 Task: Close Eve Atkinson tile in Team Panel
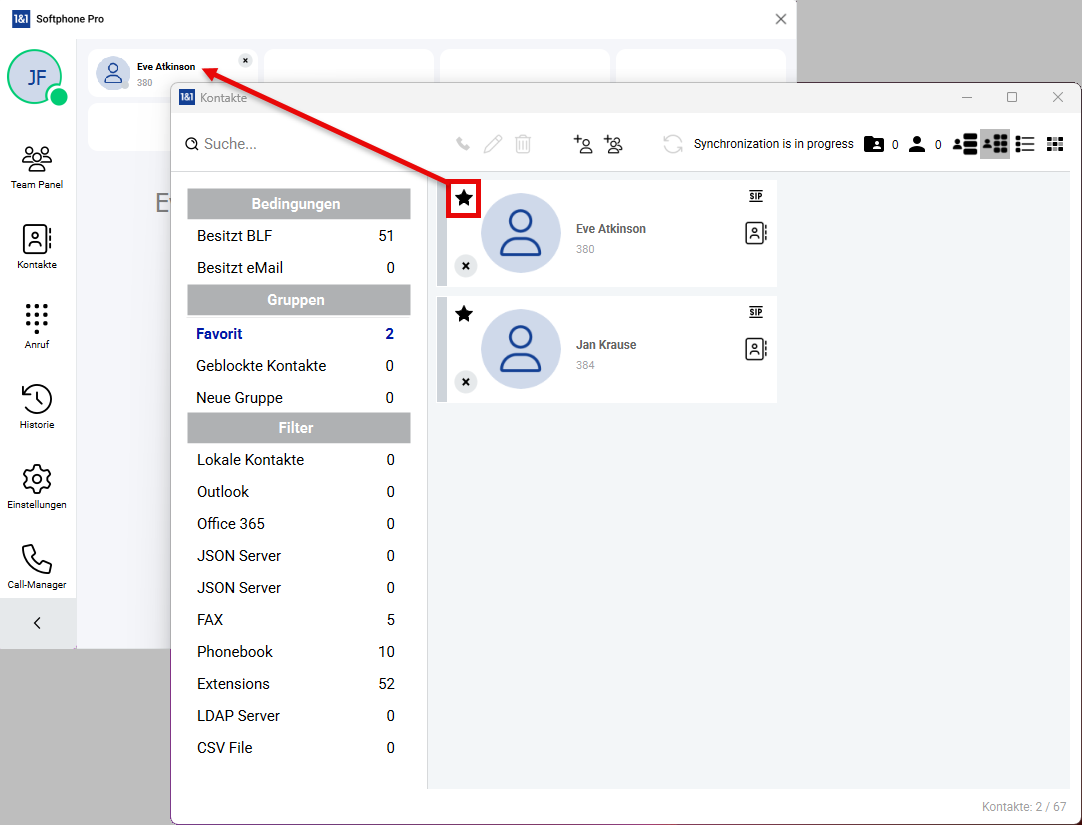245,60
